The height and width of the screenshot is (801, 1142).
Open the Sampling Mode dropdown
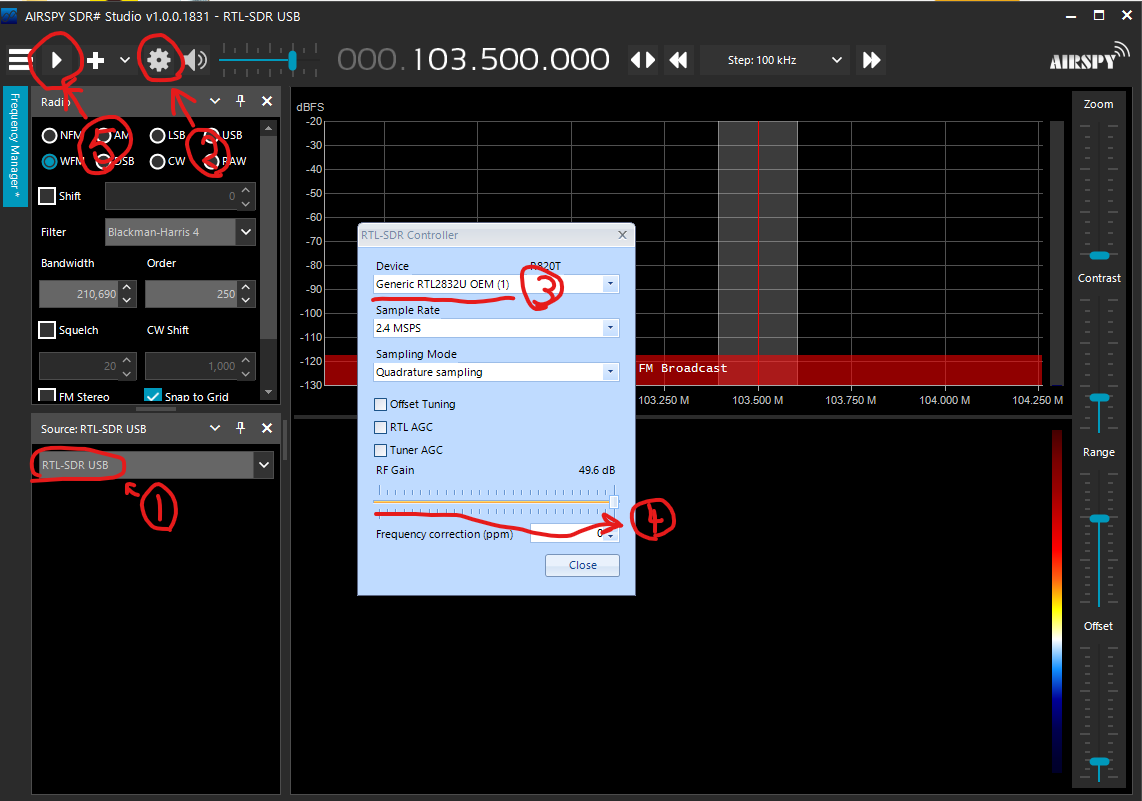tap(610, 372)
